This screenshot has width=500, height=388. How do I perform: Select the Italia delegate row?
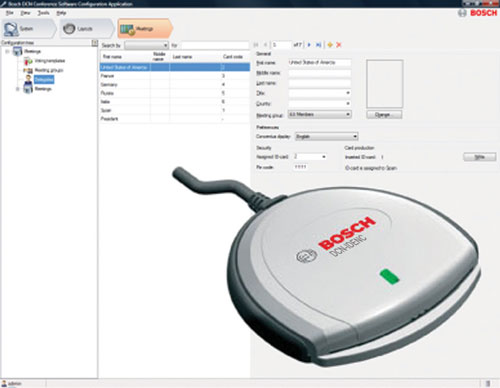[175, 102]
